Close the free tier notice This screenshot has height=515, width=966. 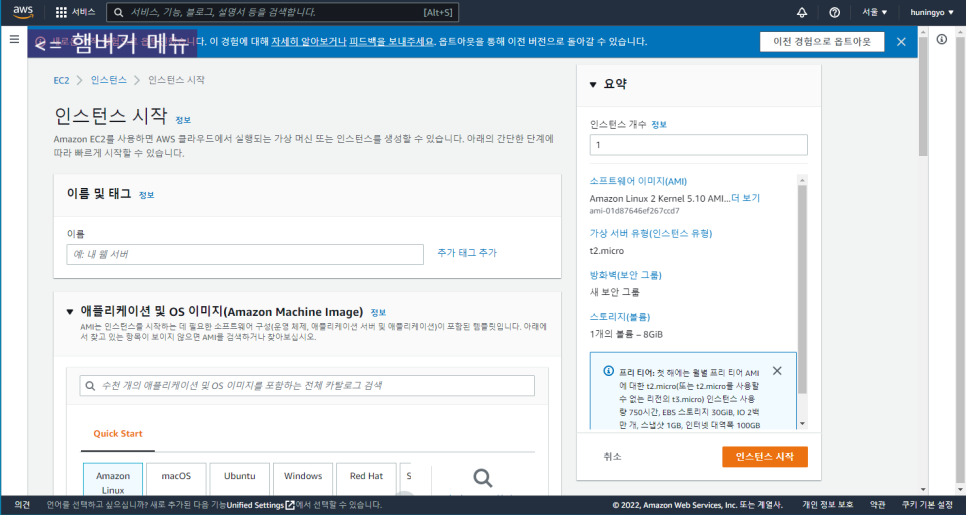point(777,371)
